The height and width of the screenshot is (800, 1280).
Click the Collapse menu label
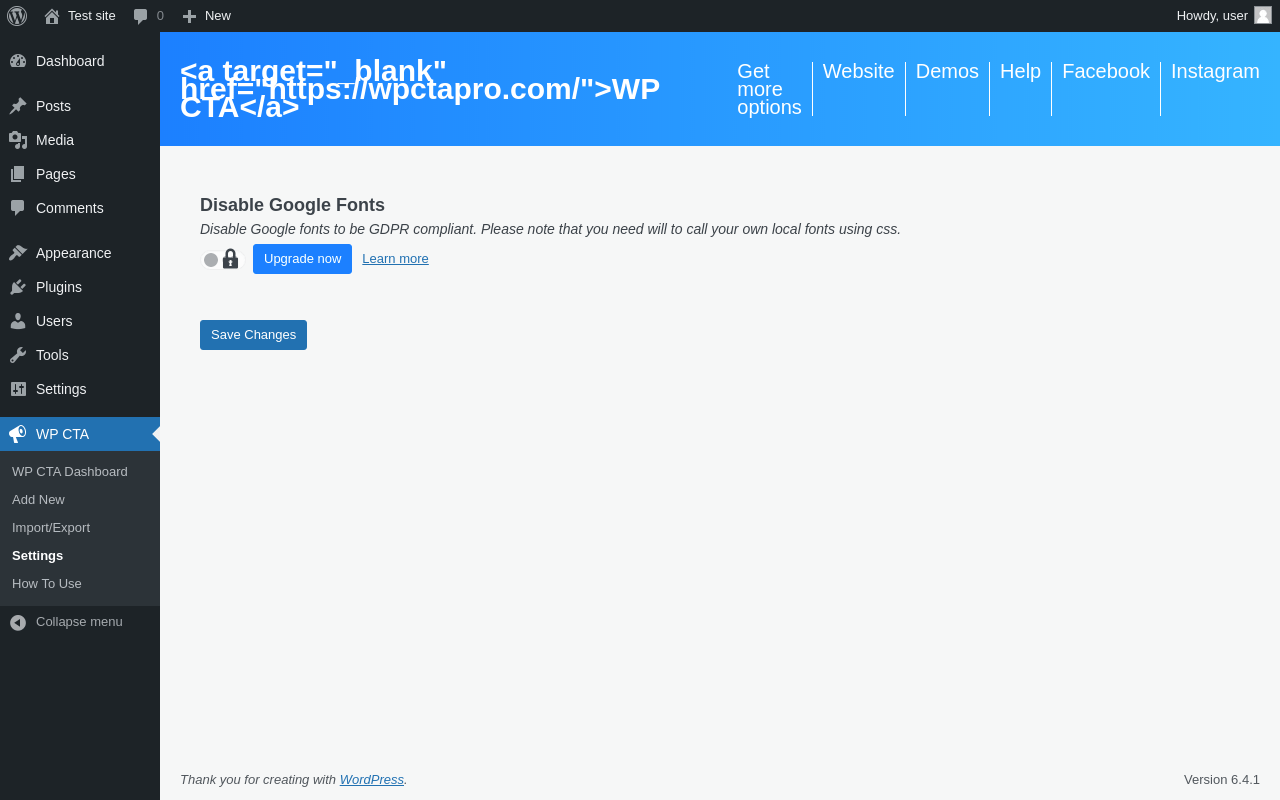(79, 622)
